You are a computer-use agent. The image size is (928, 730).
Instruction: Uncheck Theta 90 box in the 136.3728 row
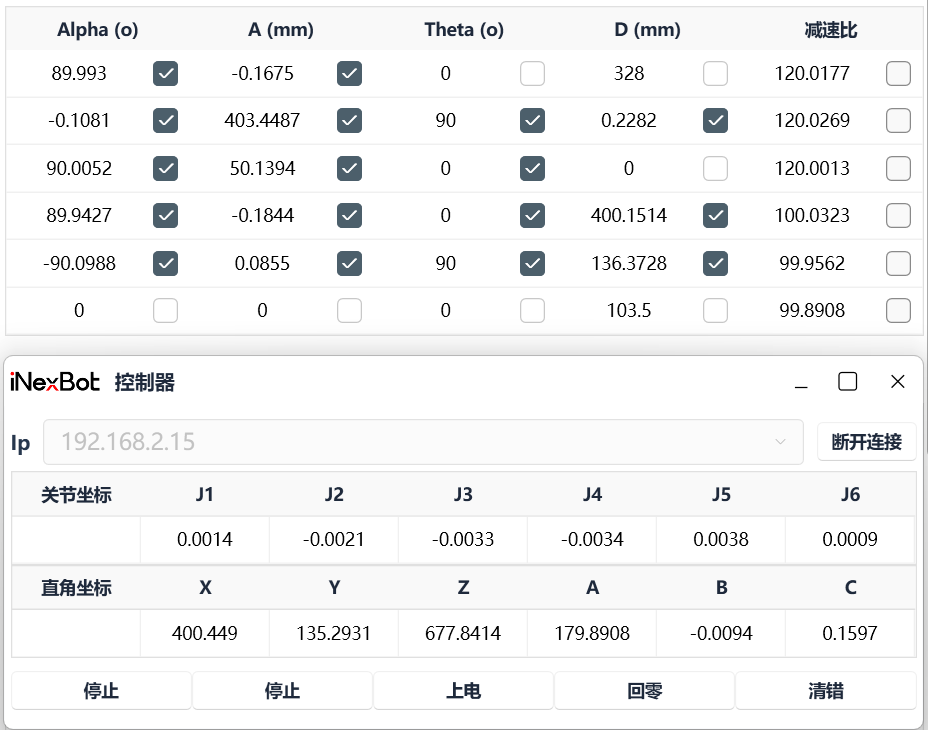click(x=532, y=263)
